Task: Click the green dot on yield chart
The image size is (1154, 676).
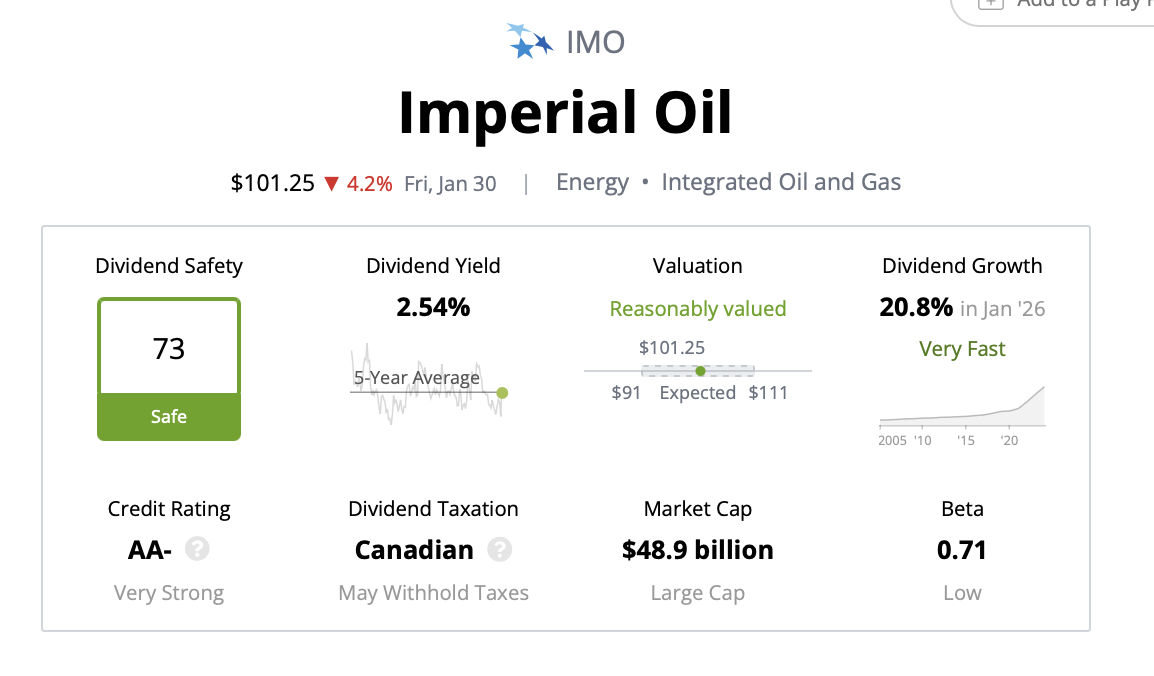Action: [x=502, y=393]
